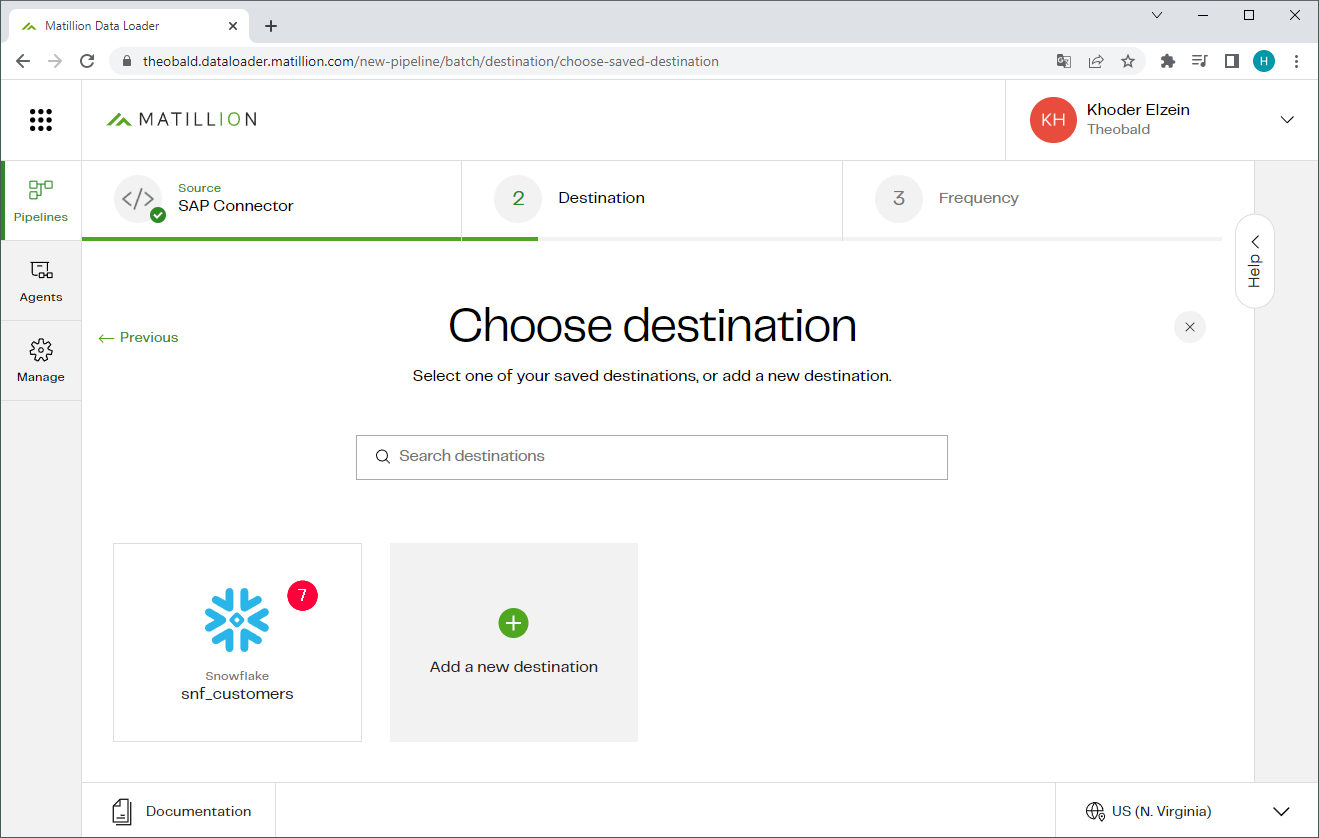1319x838 pixels.
Task: Select the snf_customers Snowflake destination
Action: click(x=237, y=642)
